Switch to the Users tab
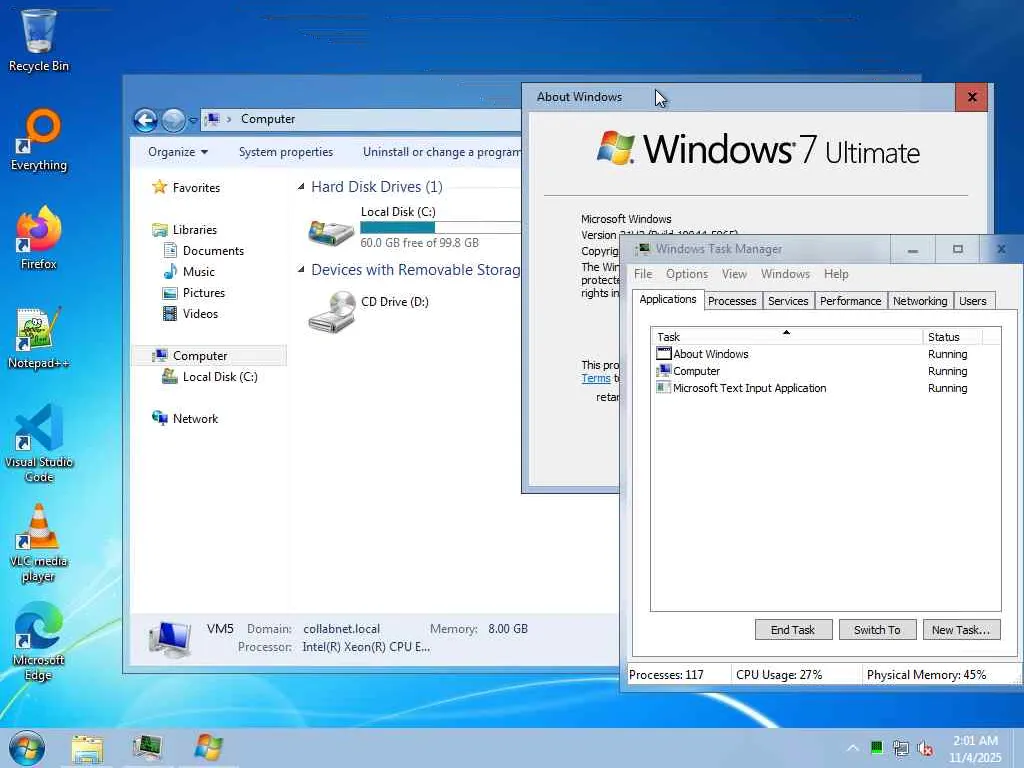 [972, 301]
